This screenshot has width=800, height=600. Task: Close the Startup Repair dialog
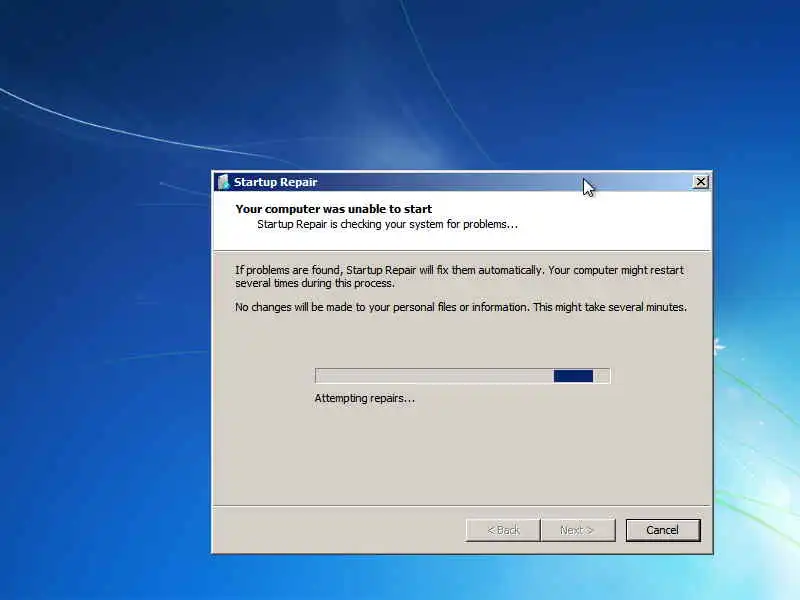tap(701, 182)
